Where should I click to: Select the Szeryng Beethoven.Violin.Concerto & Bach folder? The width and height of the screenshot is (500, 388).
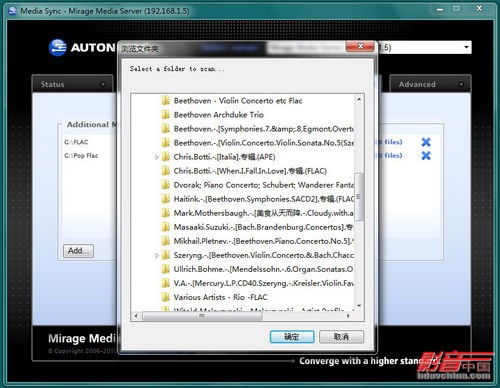click(264, 255)
